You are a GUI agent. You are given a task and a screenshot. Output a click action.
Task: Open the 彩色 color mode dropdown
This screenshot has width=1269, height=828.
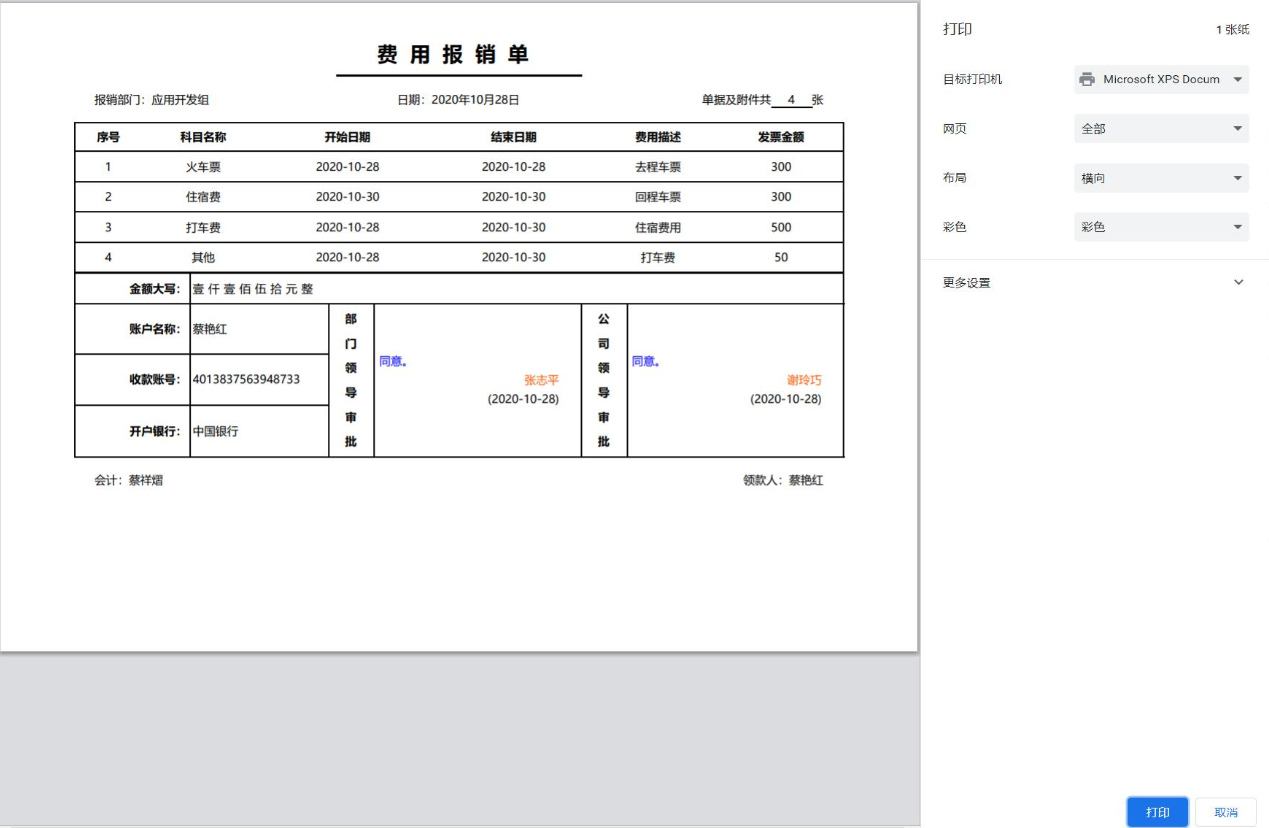[1161, 227]
